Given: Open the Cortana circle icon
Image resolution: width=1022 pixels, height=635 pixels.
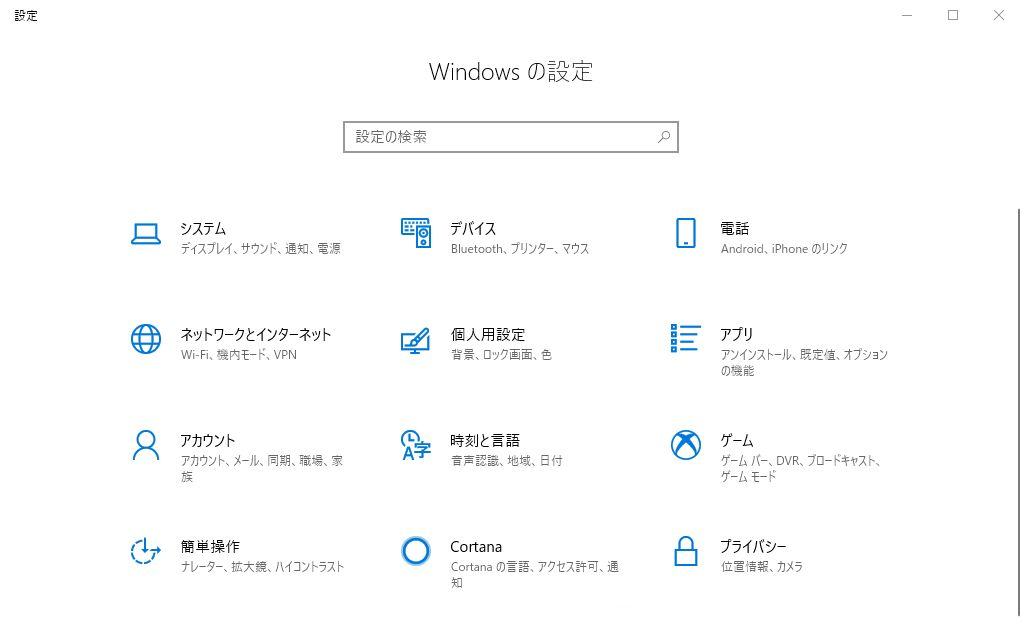Looking at the screenshot, I should point(416,551).
